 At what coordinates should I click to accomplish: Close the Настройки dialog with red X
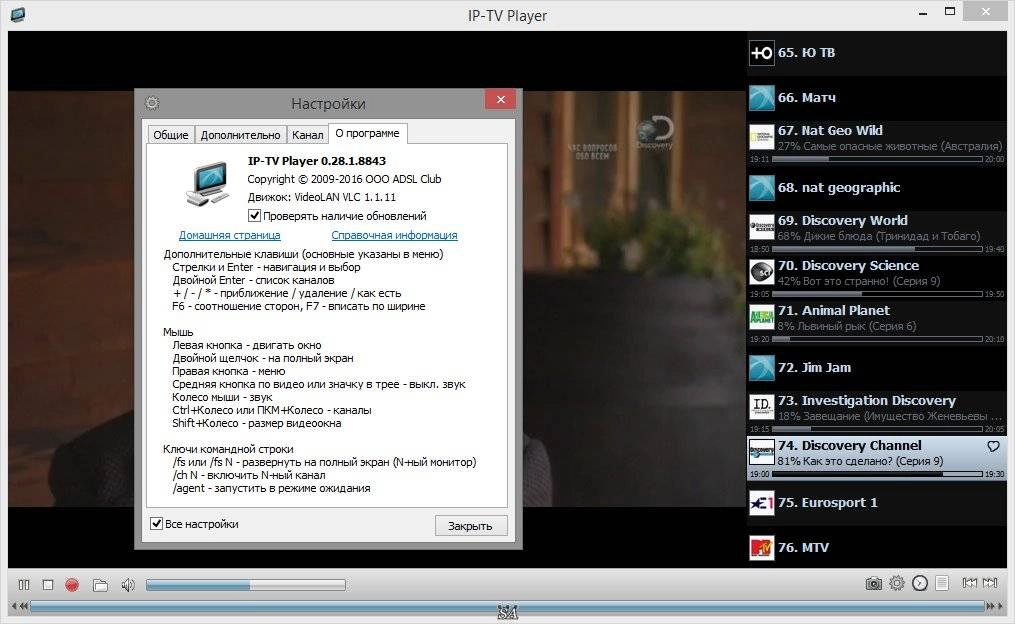click(x=500, y=99)
